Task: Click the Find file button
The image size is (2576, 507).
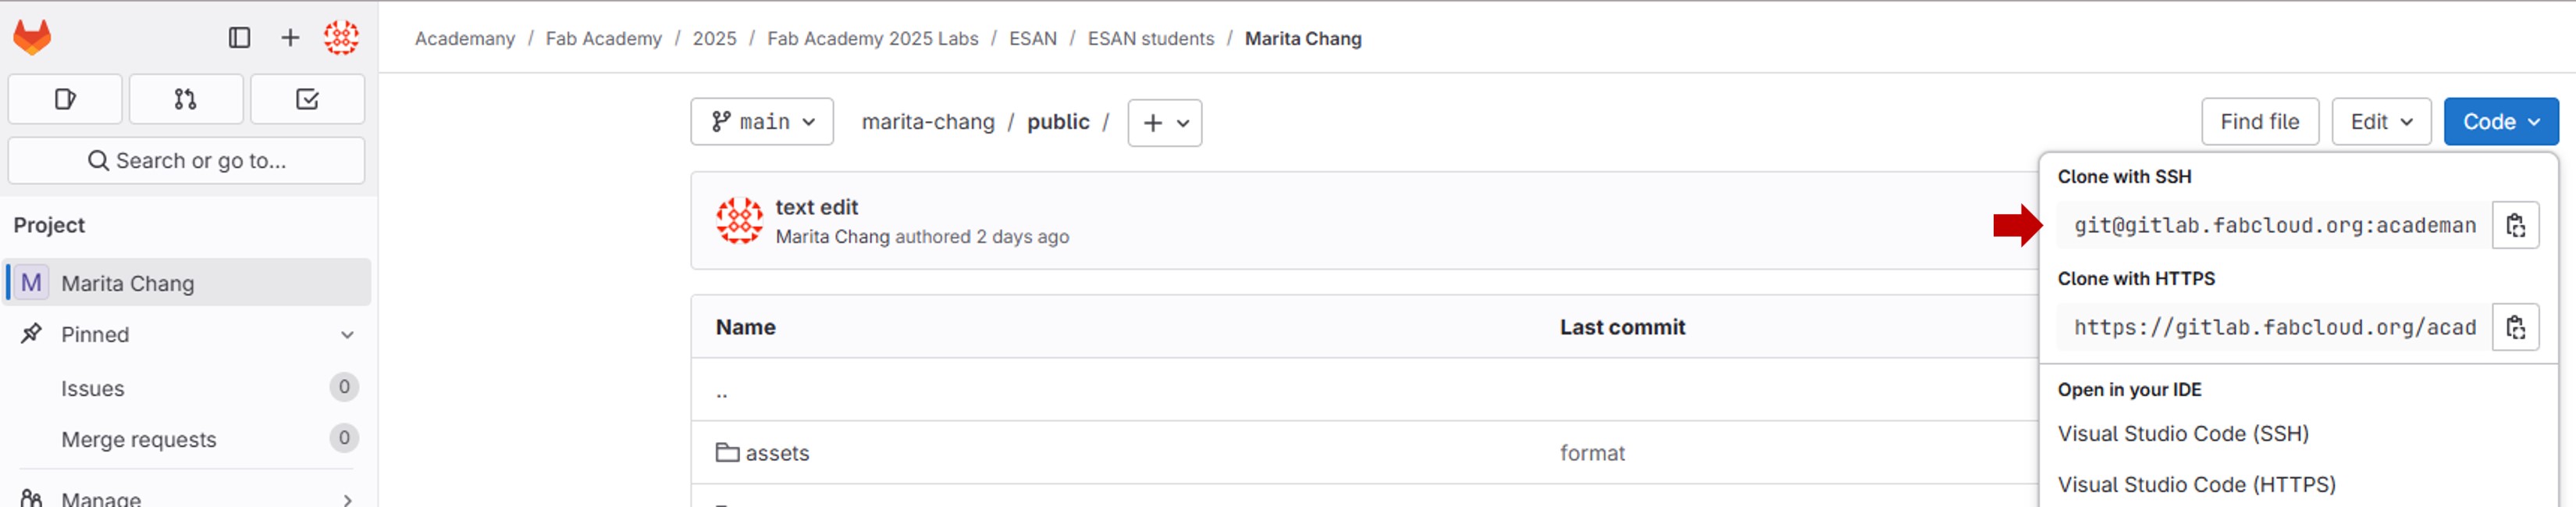Action: point(2259,122)
